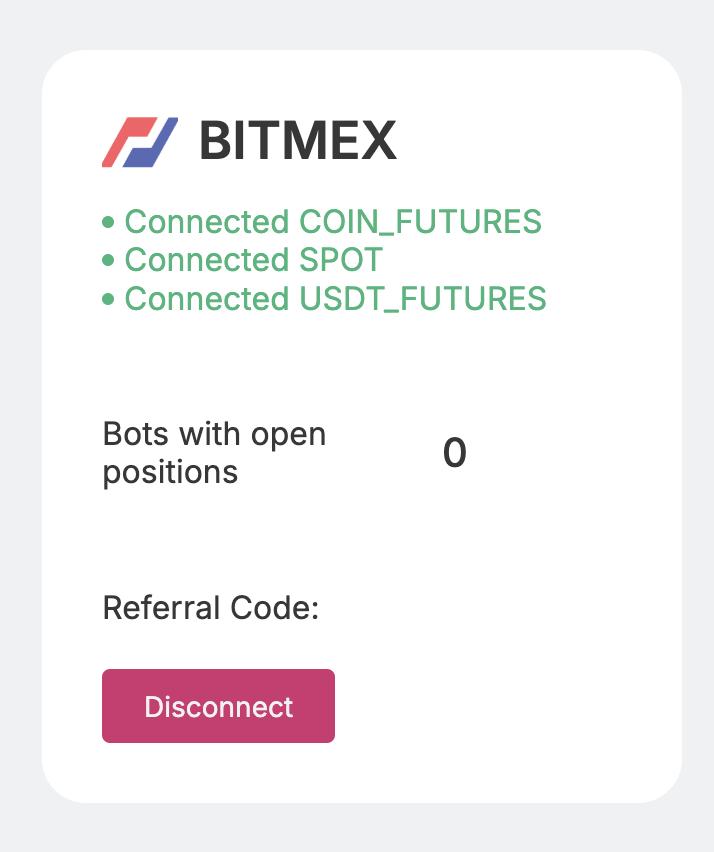Screen dimensions: 714x852
Task: Click the SPOT word in status list
Action: pyautogui.click(x=341, y=261)
